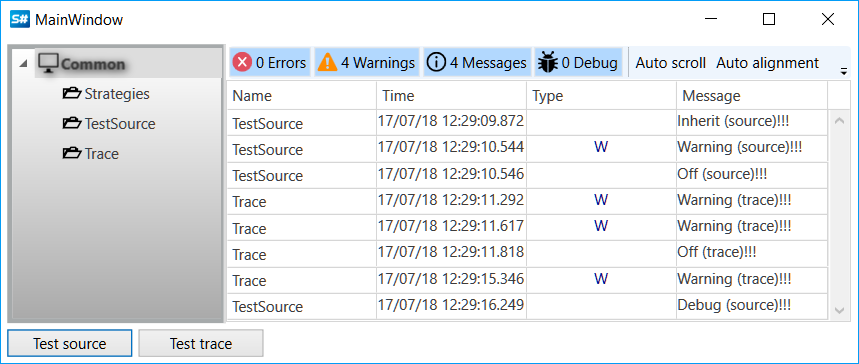Select the 'Inherit (source)!!!' message cell
Image resolution: width=859 pixels, height=364 pixels.
pos(752,122)
